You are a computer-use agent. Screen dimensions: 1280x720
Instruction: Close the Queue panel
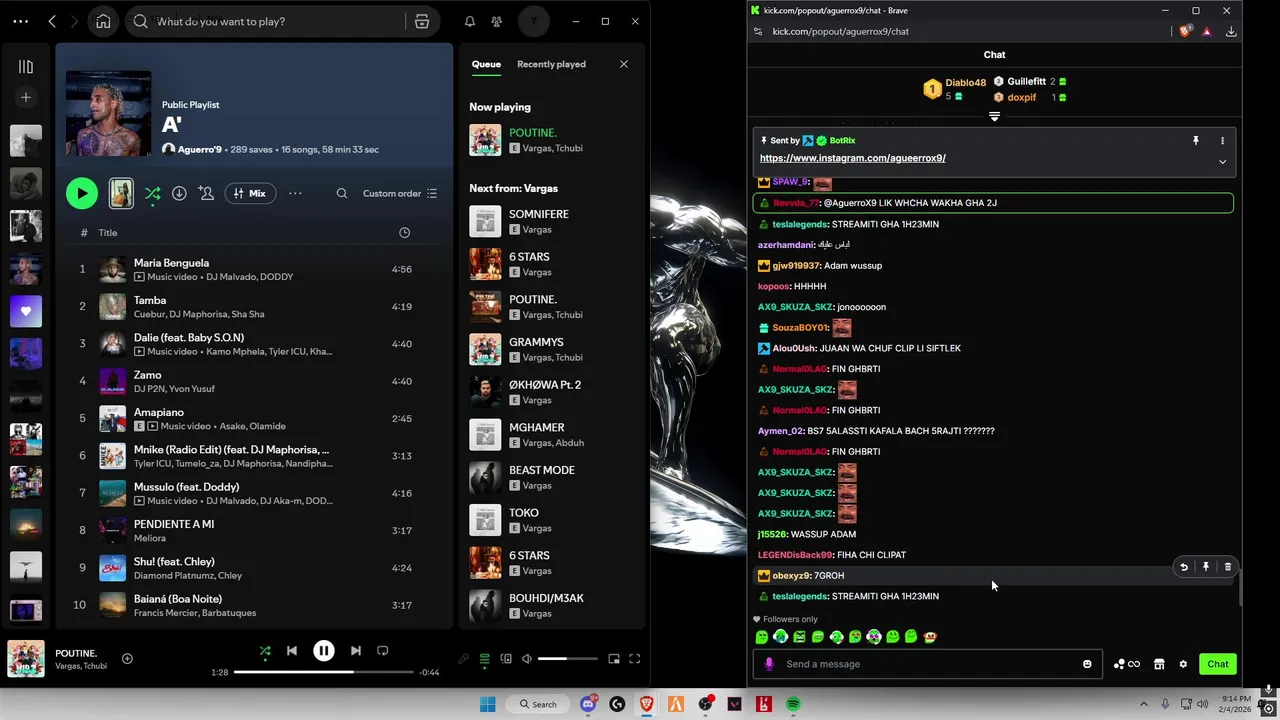pos(624,64)
